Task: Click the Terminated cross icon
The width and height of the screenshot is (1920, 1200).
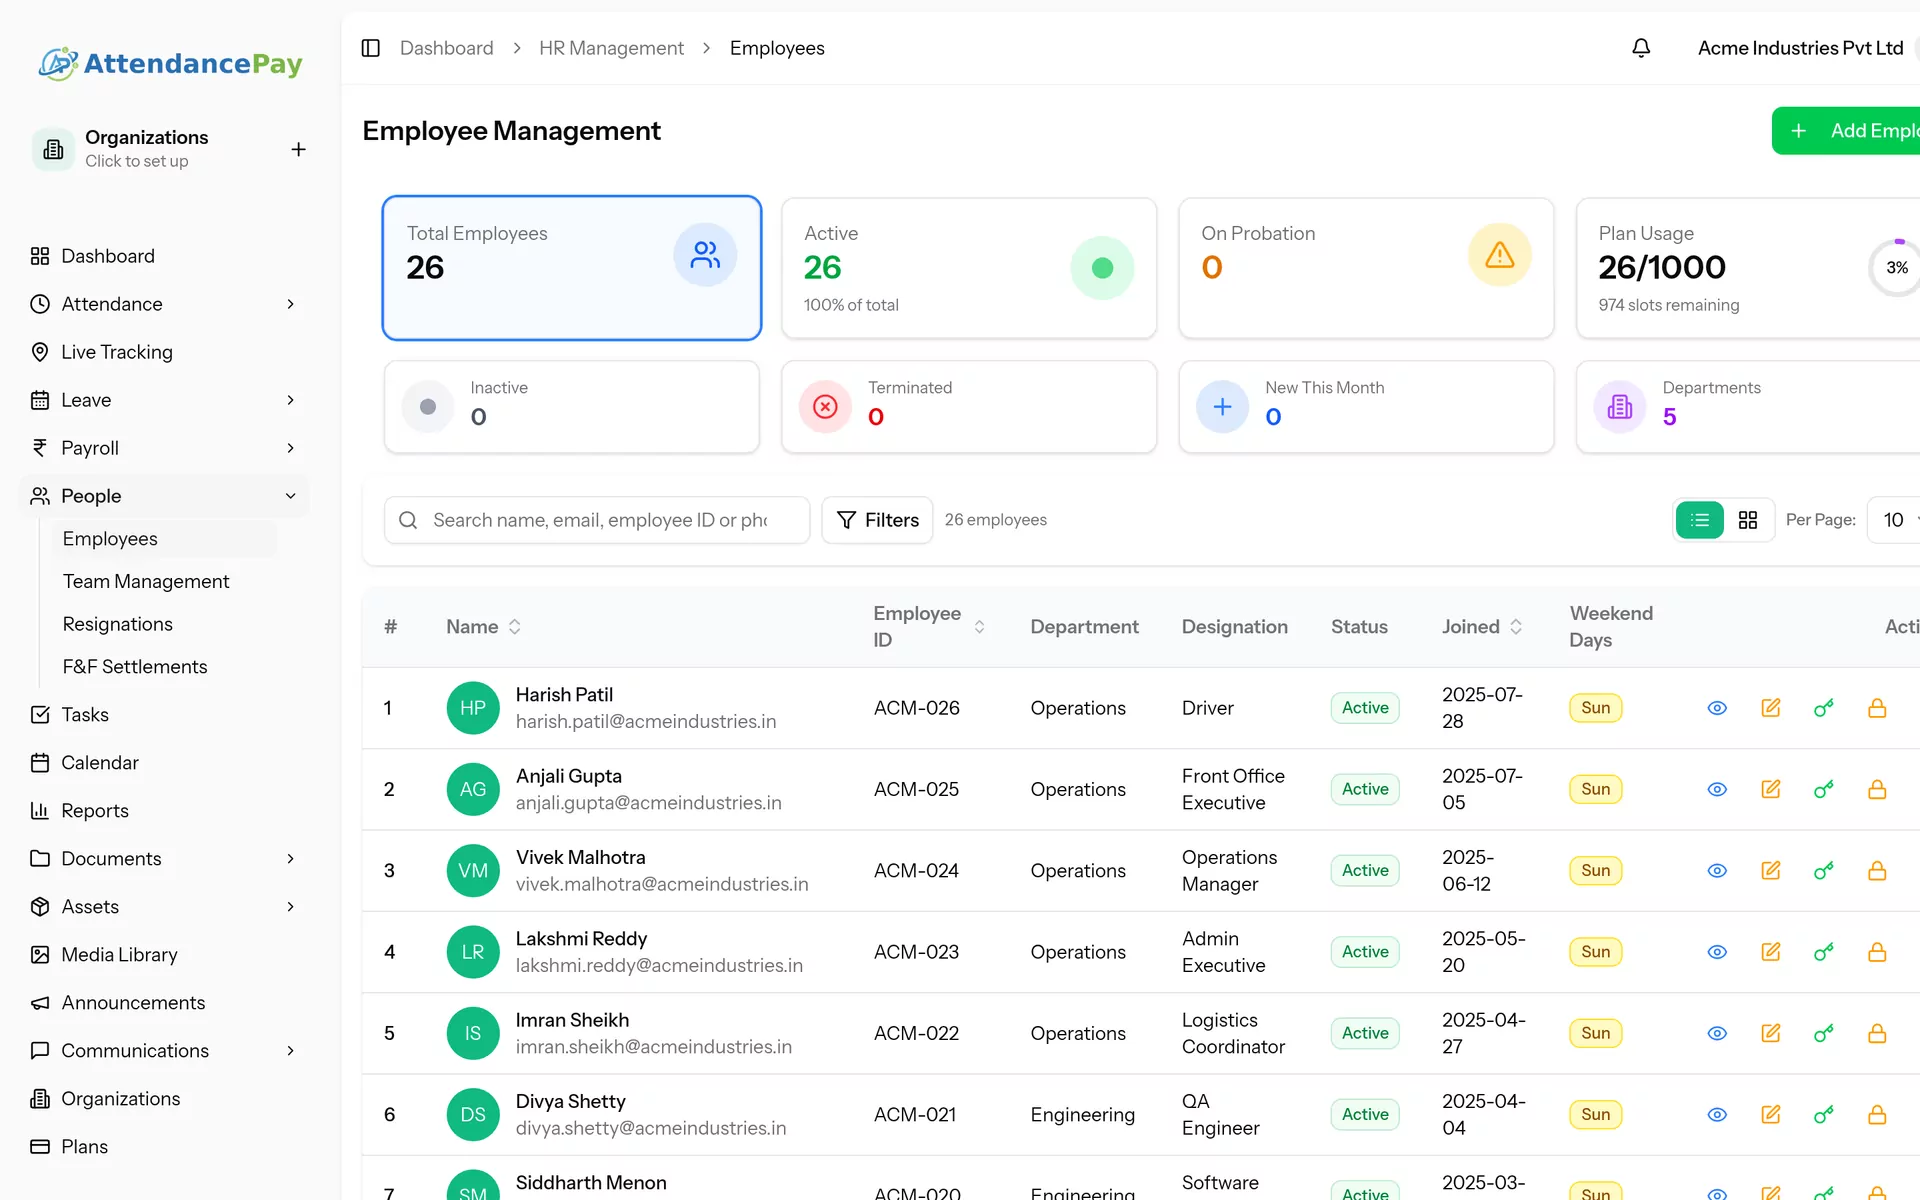Action: (x=825, y=407)
